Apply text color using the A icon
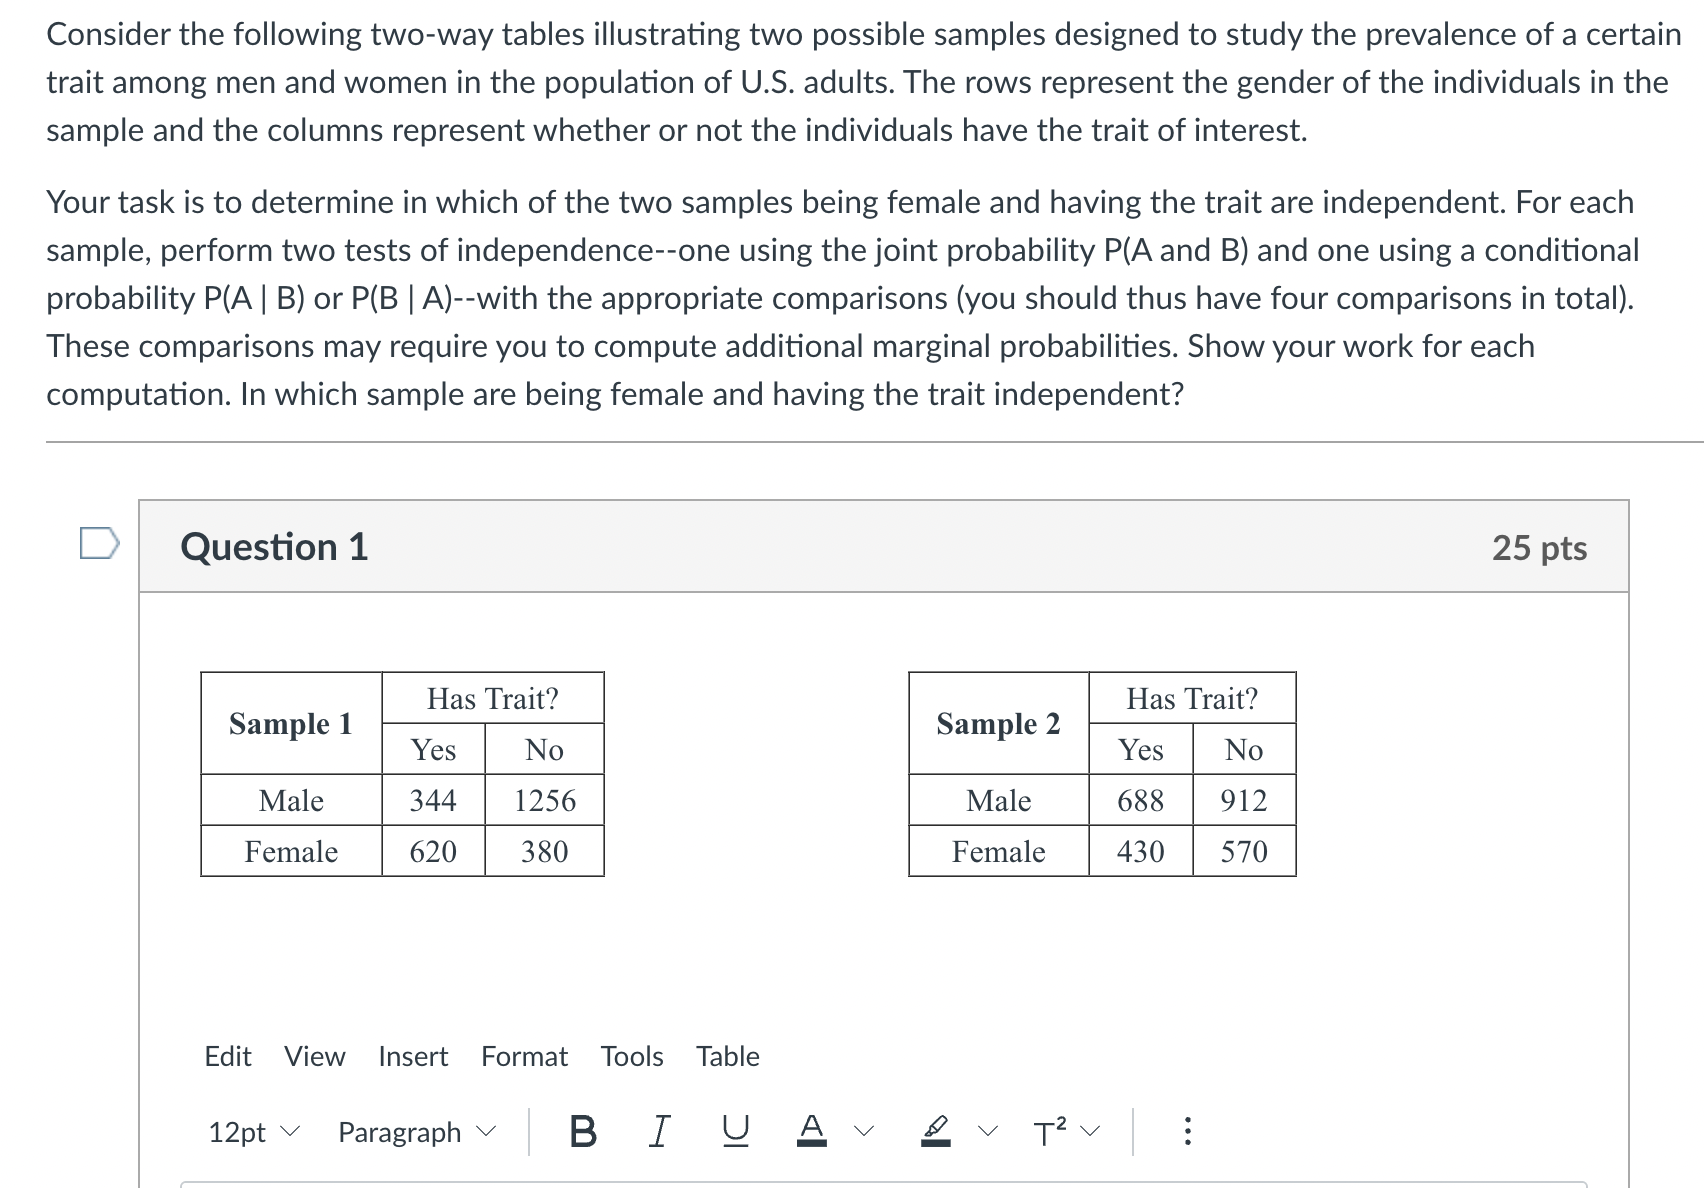Image resolution: width=1704 pixels, height=1188 pixels. pos(810,1128)
